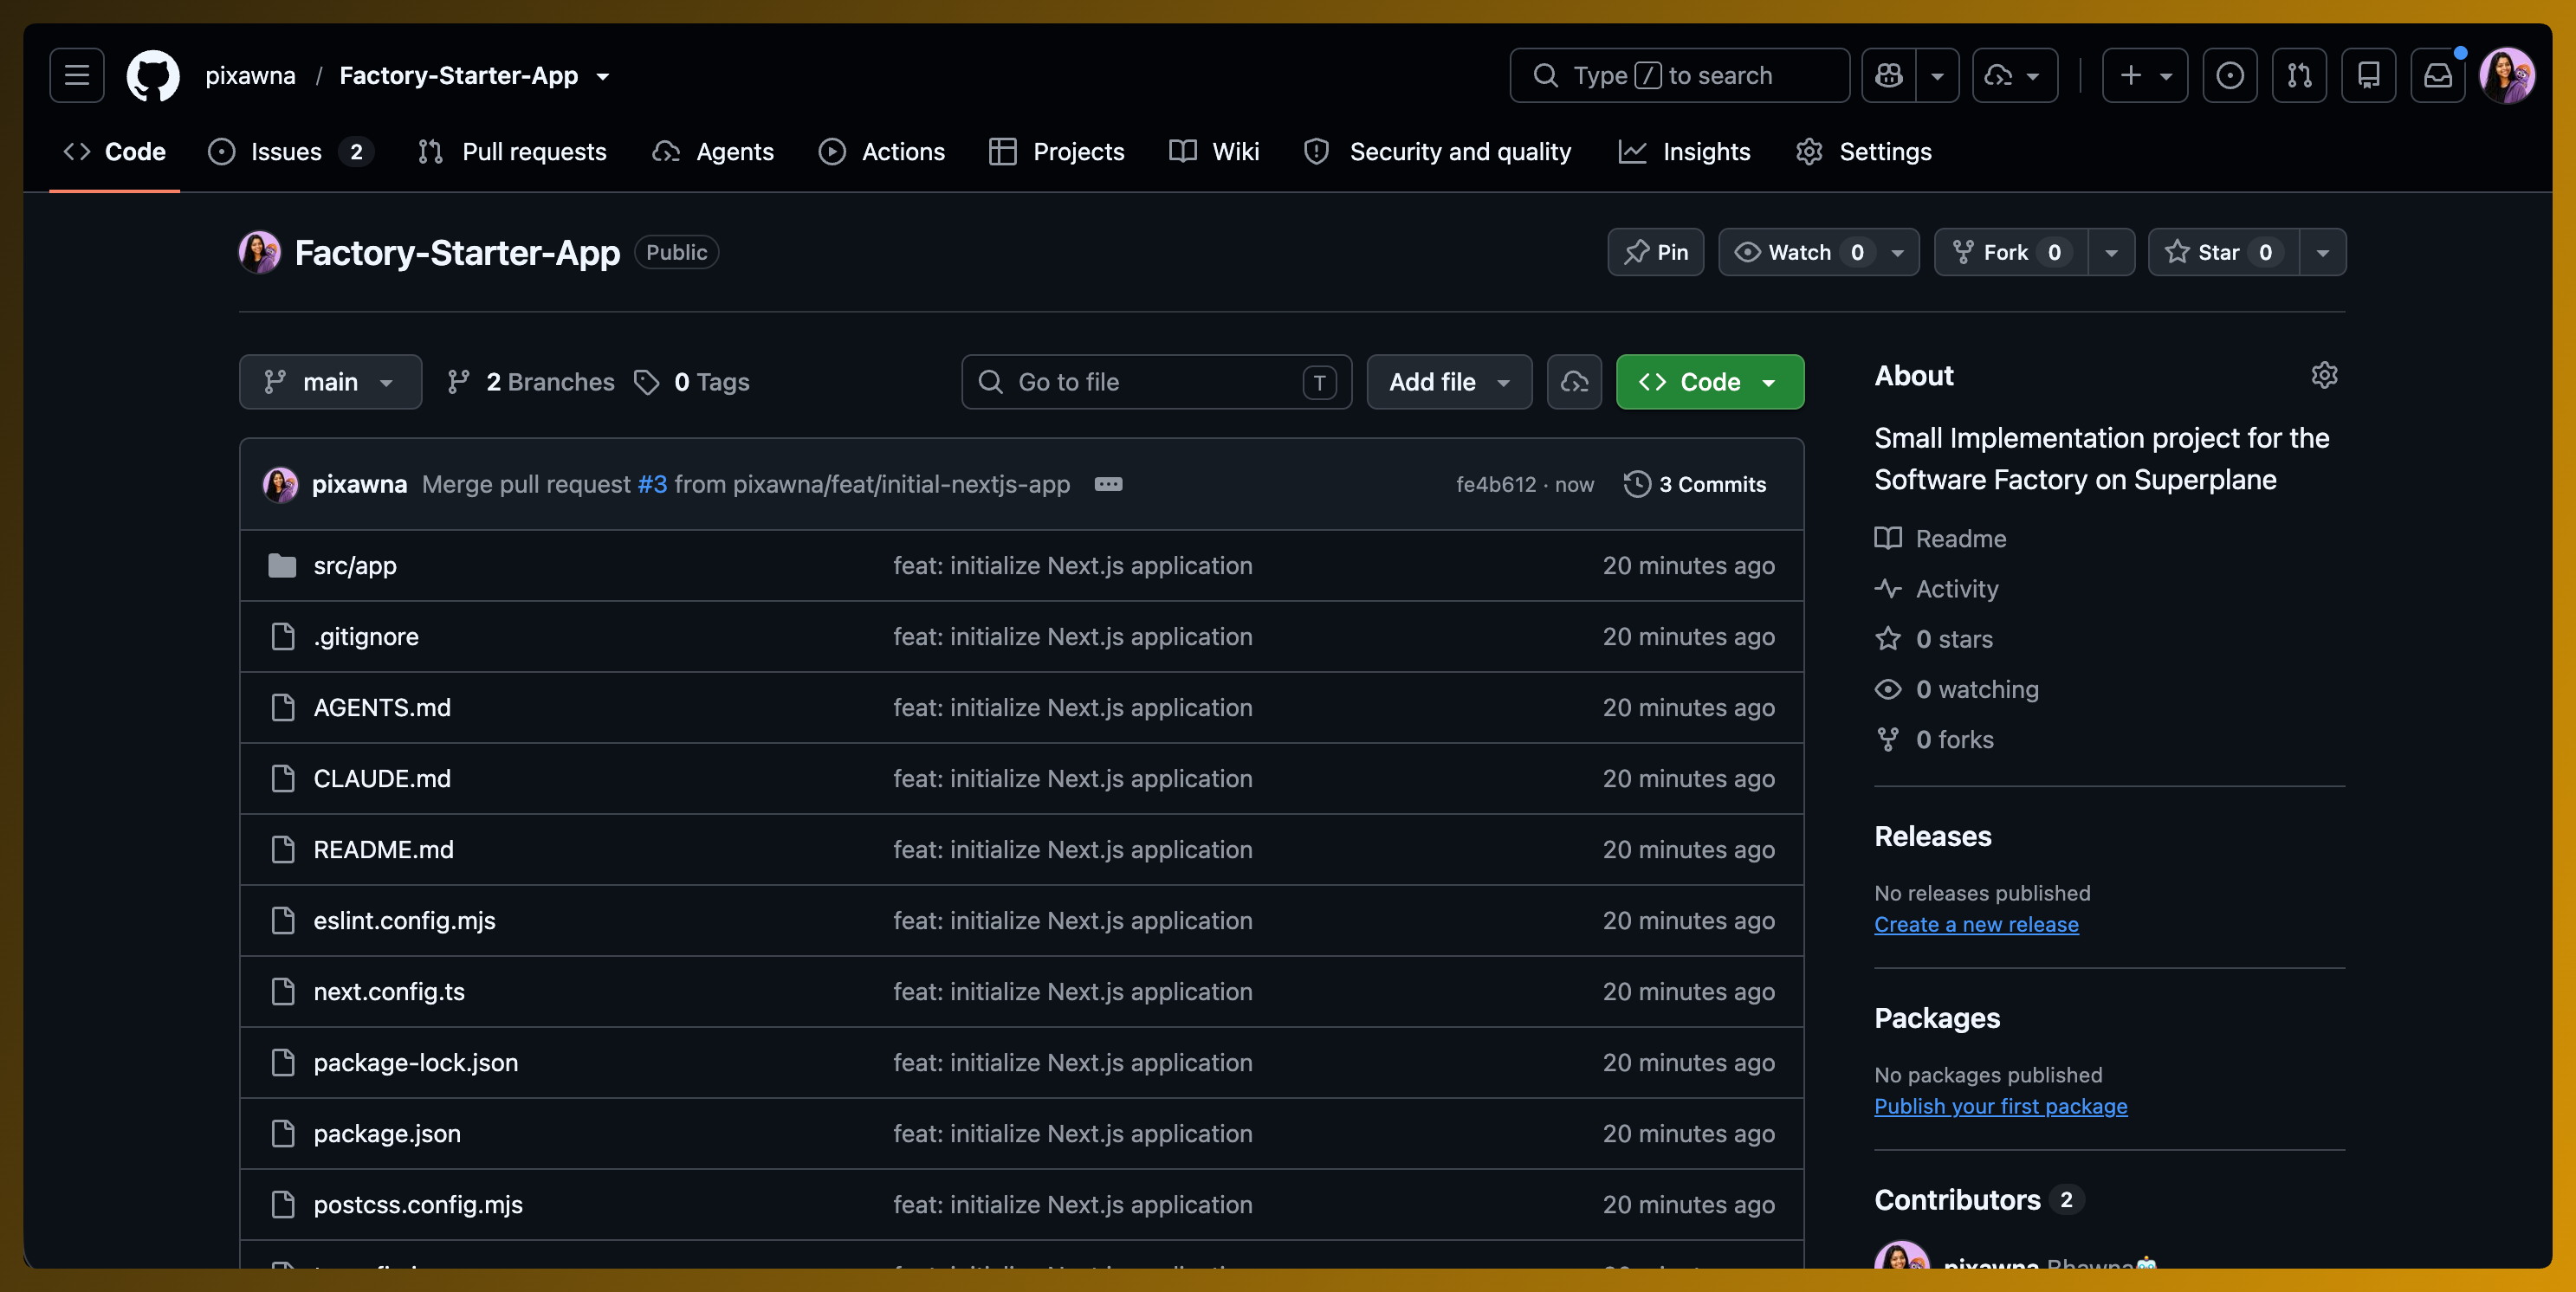This screenshot has width=2576, height=1292.
Task: Open eslint.config.mjs file
Action: [404, 920]
